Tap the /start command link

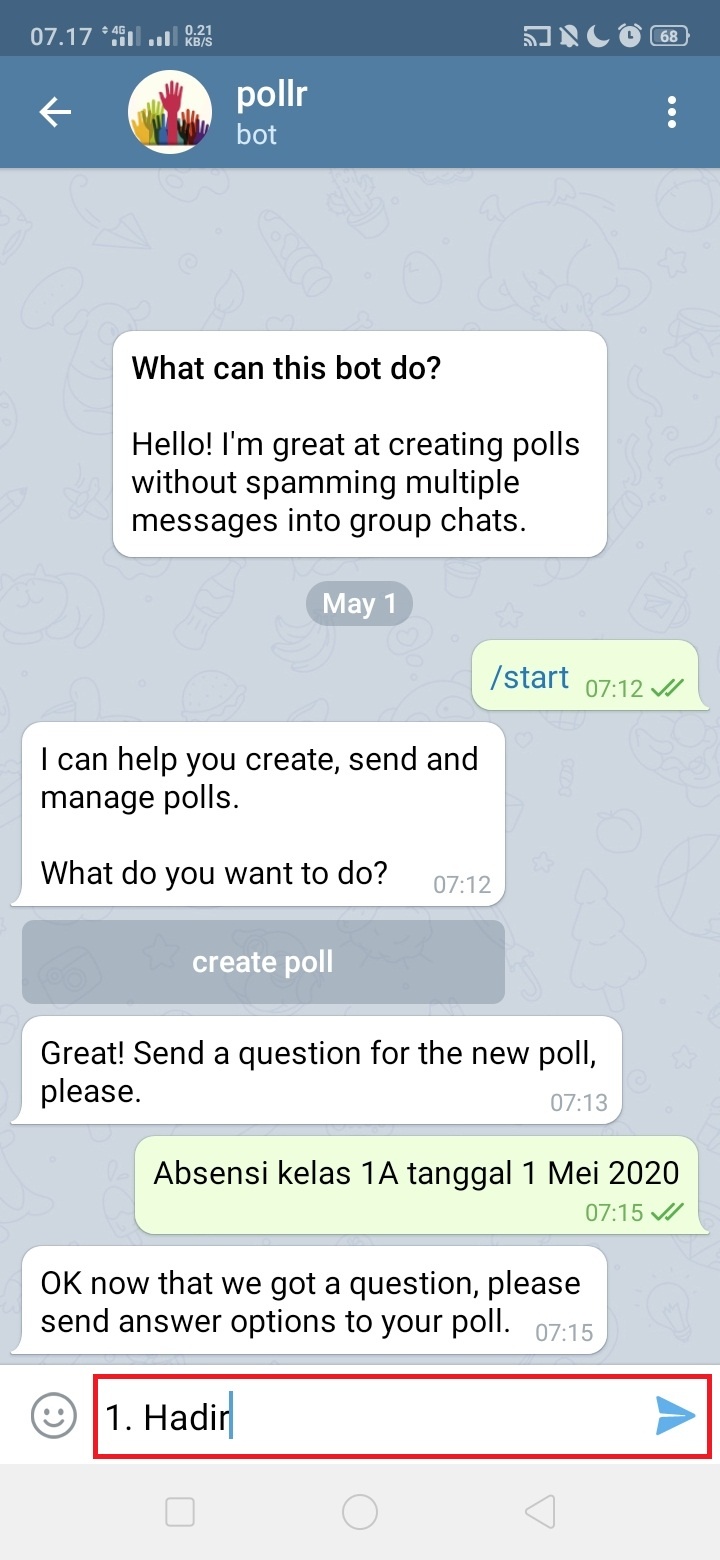click(529, 677)
